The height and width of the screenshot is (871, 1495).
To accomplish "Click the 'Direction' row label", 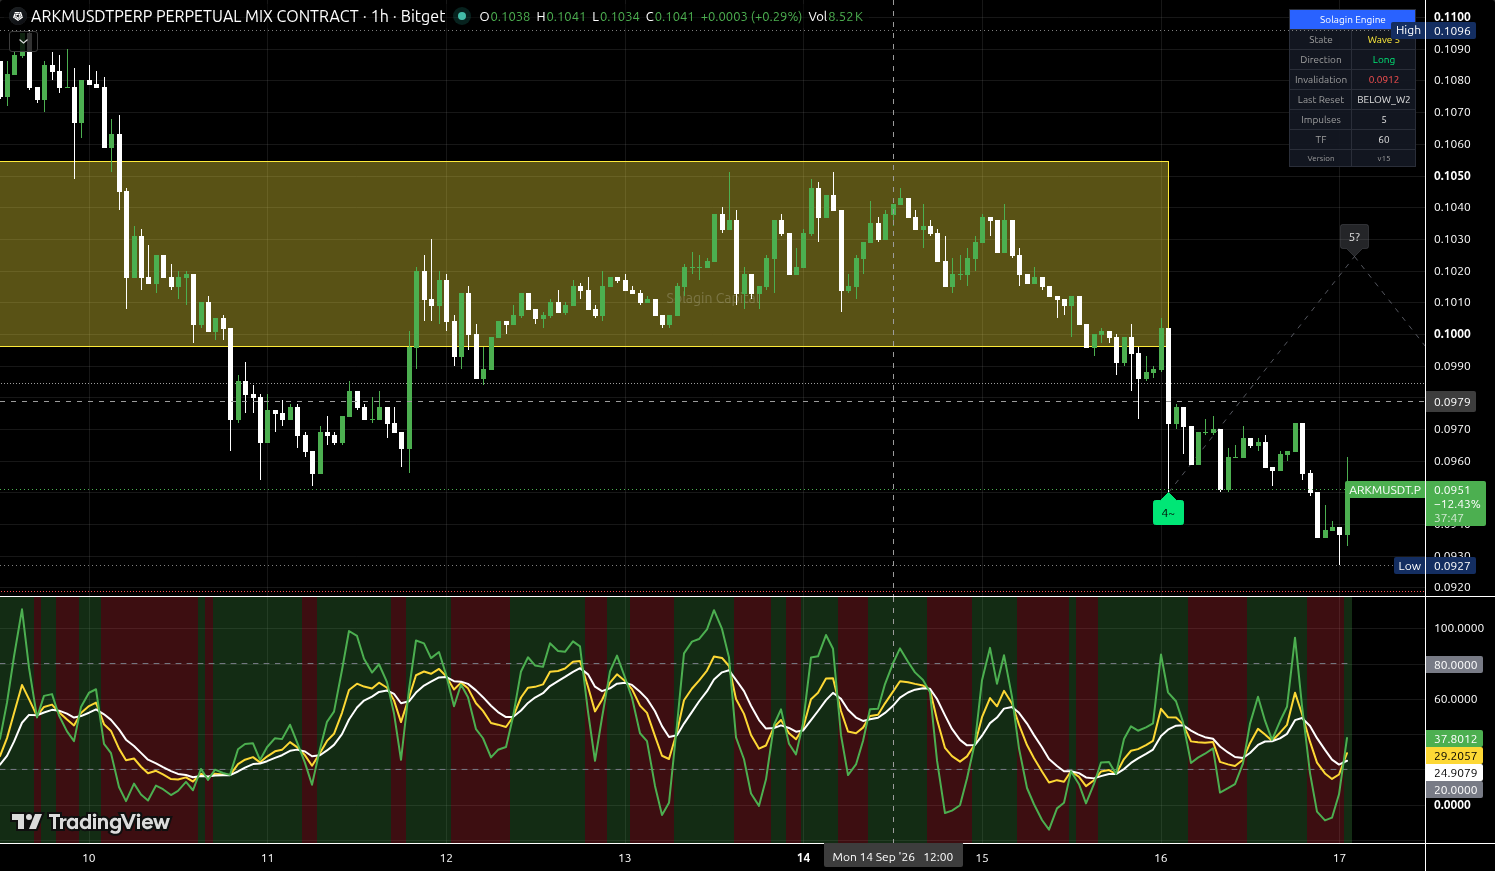I will point(1321,60).
